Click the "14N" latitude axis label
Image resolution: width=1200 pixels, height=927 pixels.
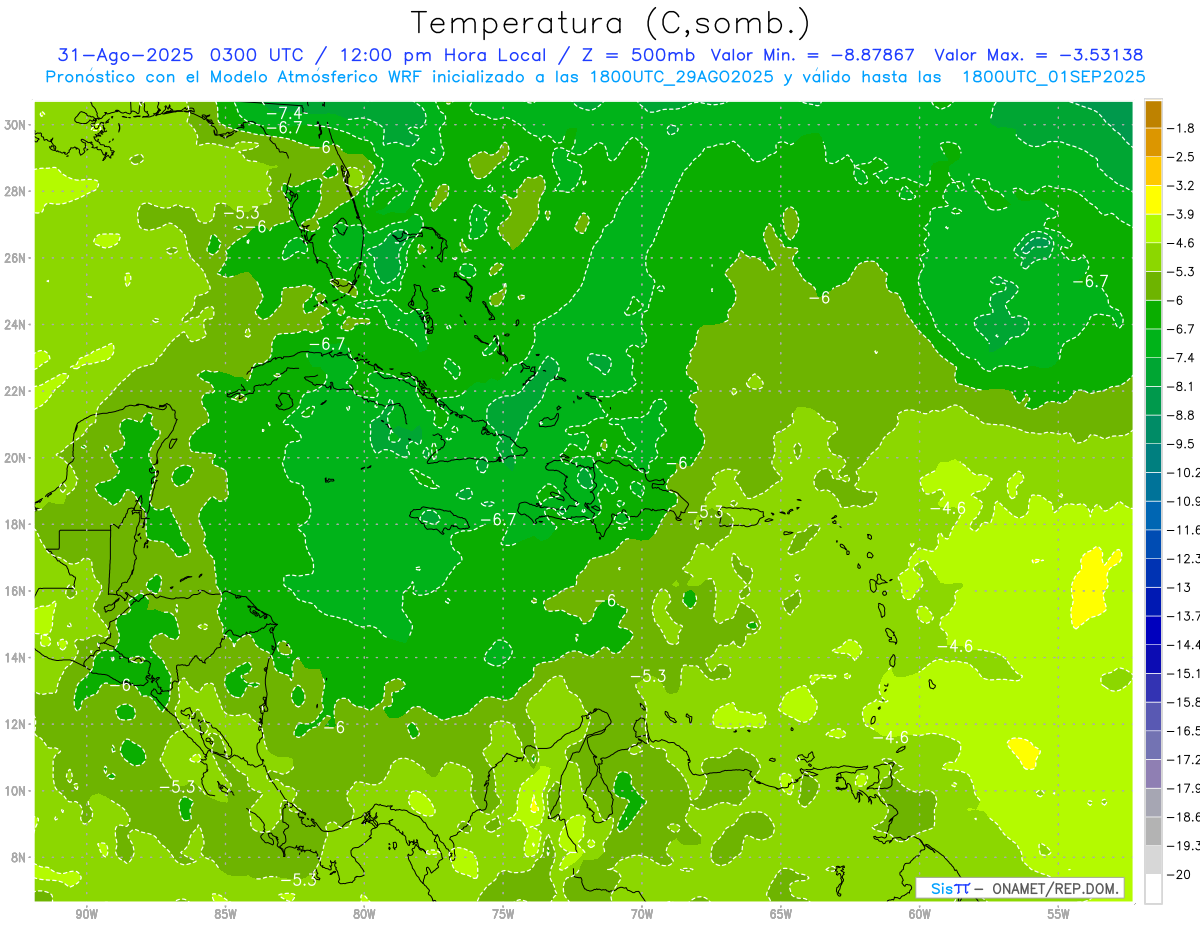tap(15, 657)
